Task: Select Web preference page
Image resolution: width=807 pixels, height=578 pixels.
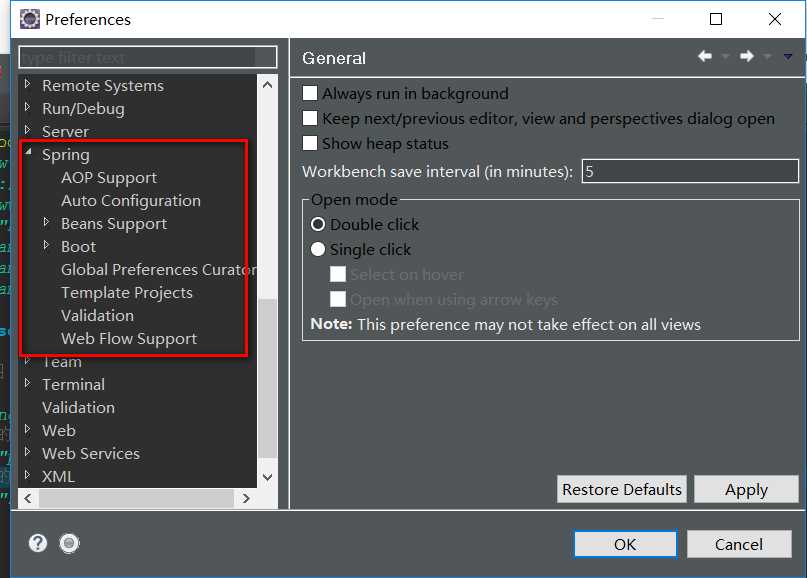Action: pyautogui.click(x=59, y=430)
